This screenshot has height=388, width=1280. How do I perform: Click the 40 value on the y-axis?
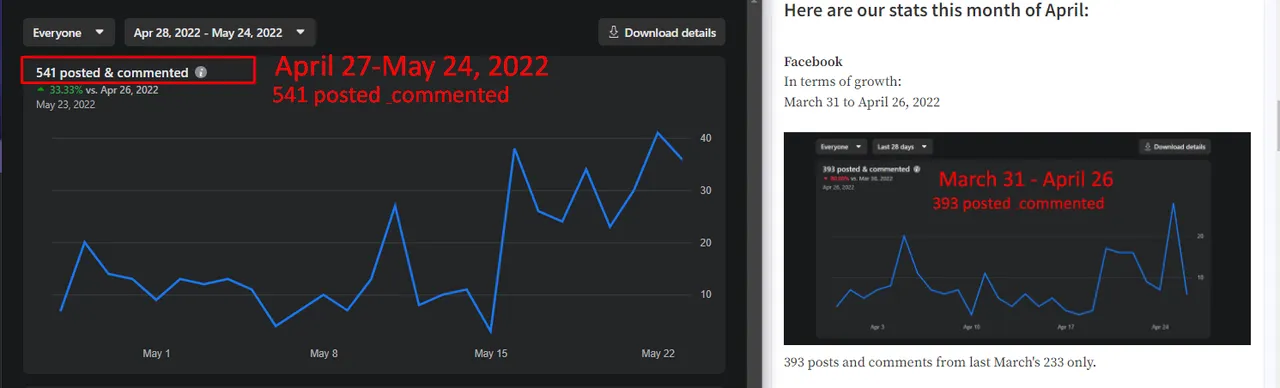coord(705,138)
